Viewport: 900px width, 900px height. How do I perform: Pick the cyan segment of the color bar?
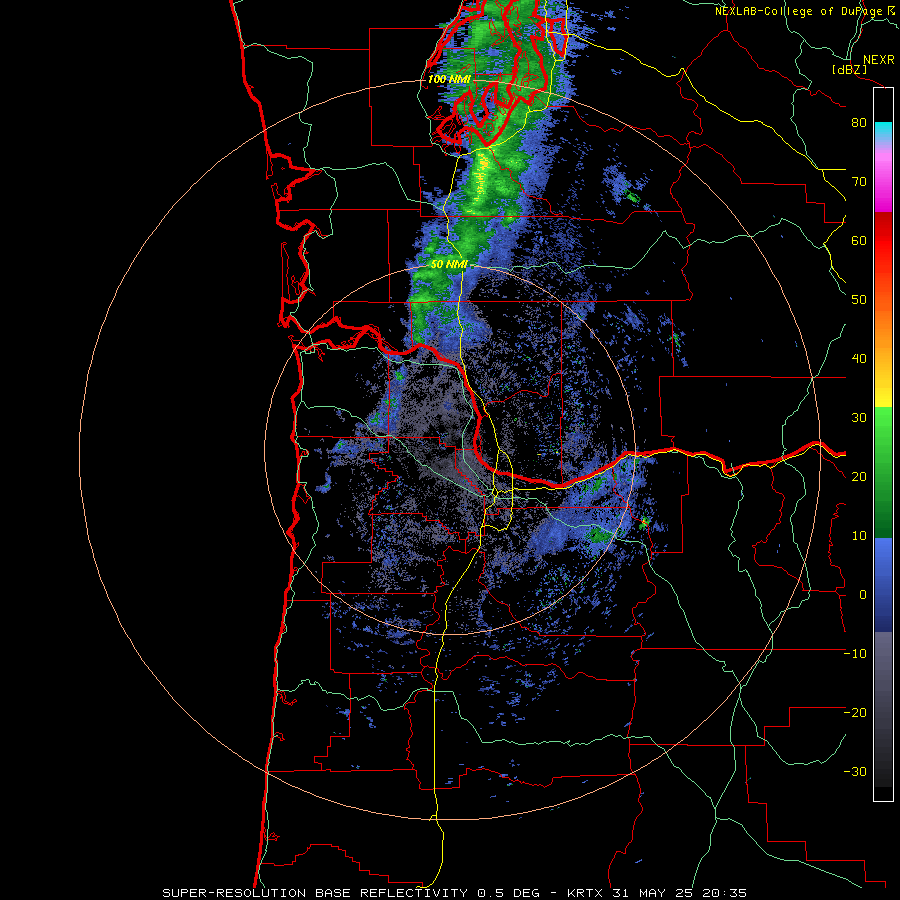[x=883, y=130]
